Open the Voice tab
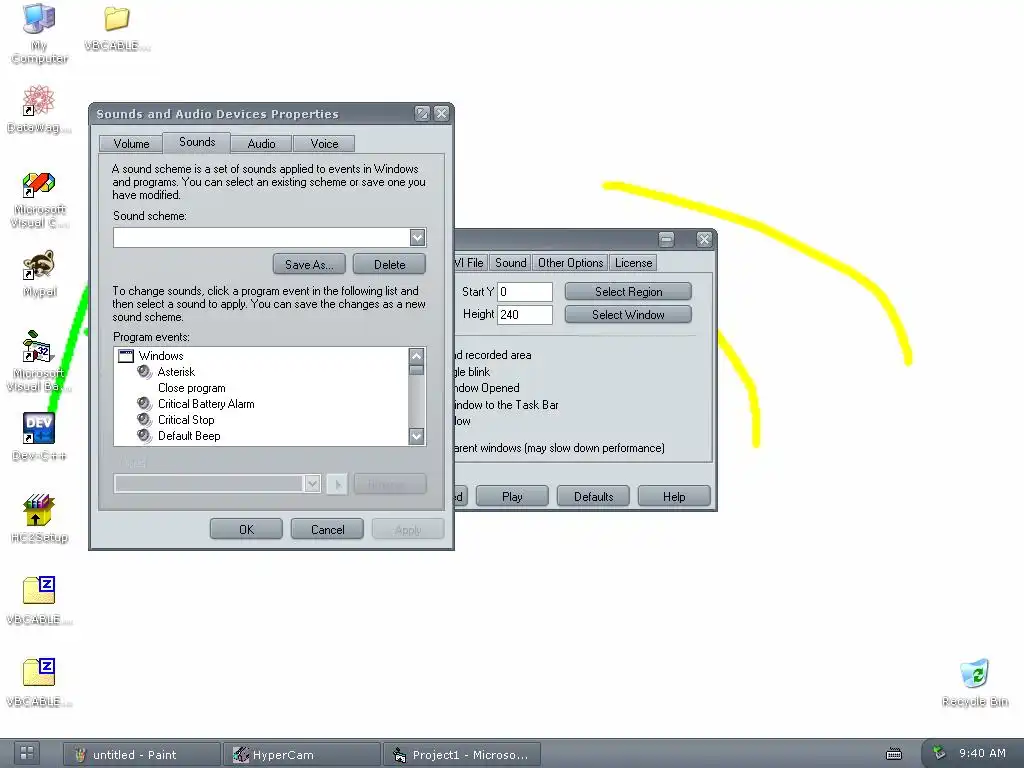Image resolution: width=1024 pixels, height=768 pixels. tap(324, 144)
